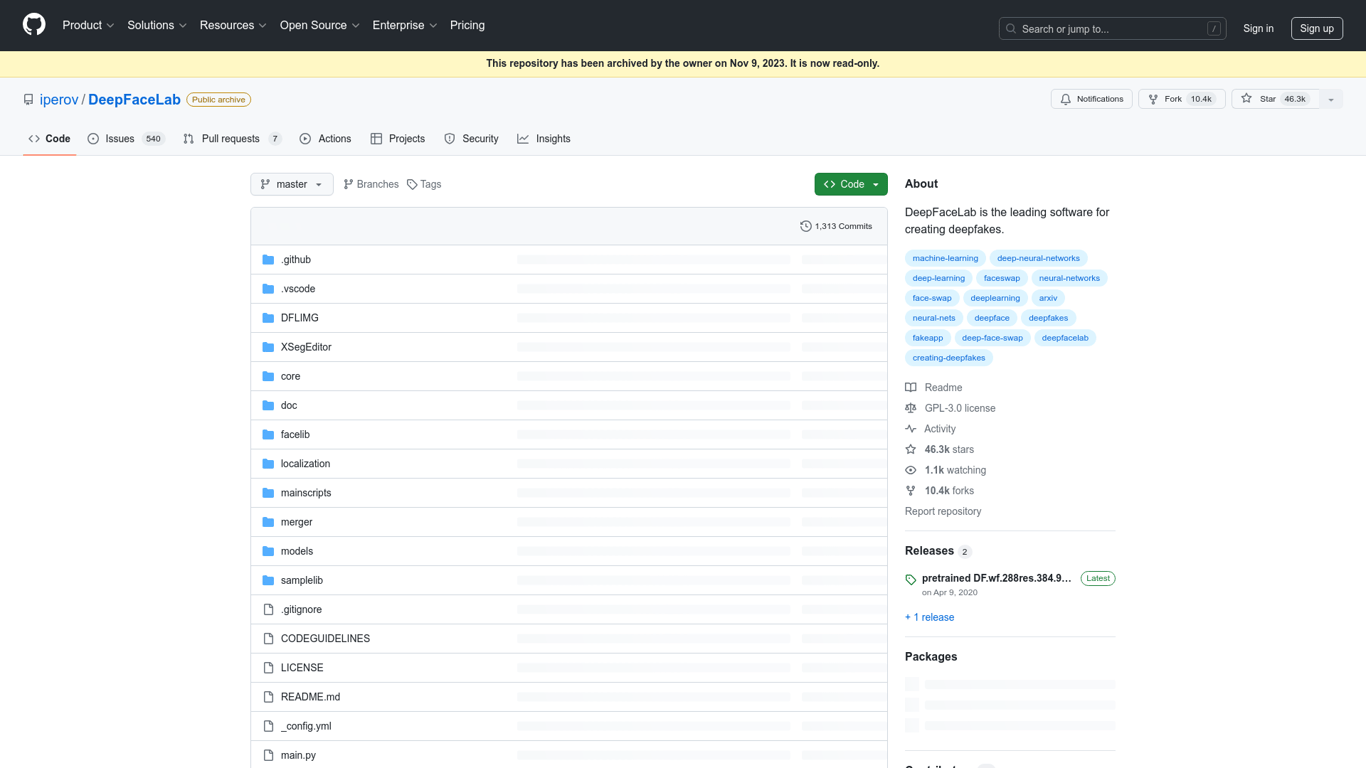Click the Tags tag icon

(412, 184)
